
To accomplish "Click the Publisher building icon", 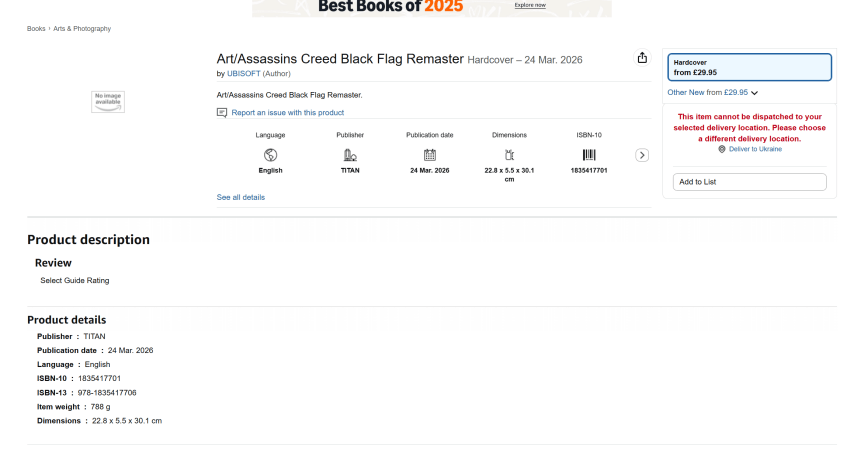I will coord(350,155).
